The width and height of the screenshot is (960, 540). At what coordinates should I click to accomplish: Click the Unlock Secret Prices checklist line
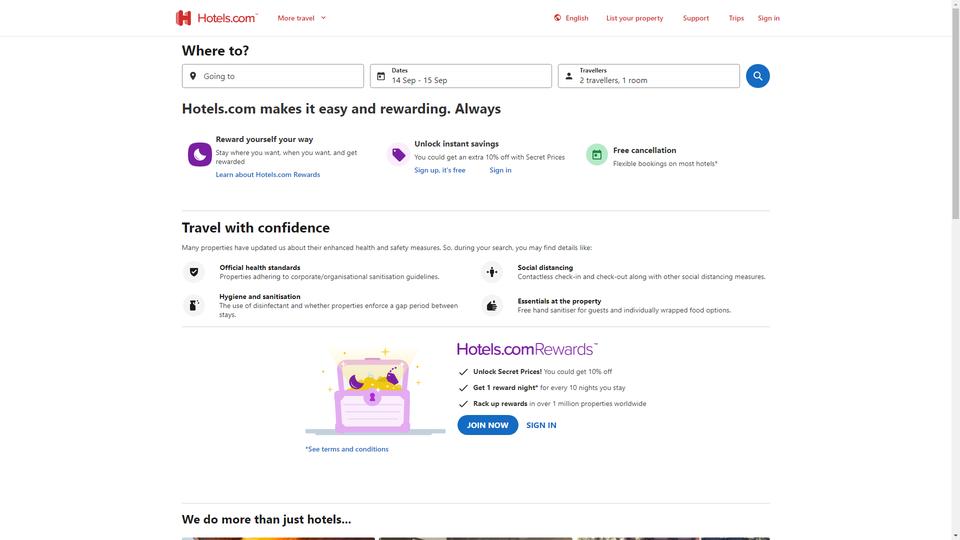point(542,372)
